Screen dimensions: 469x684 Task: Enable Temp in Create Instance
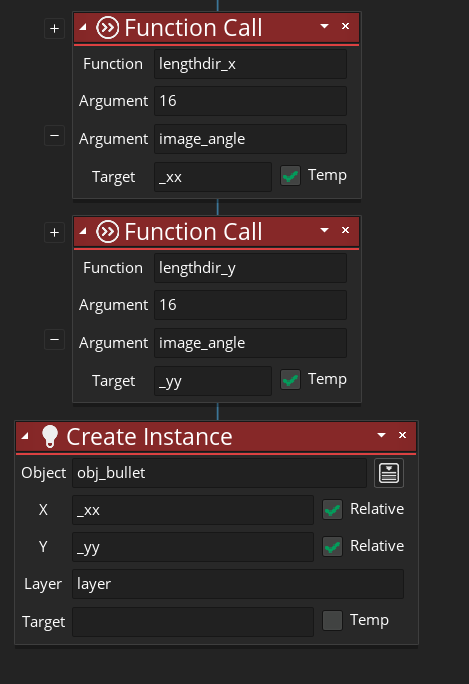tap(332, 620)
